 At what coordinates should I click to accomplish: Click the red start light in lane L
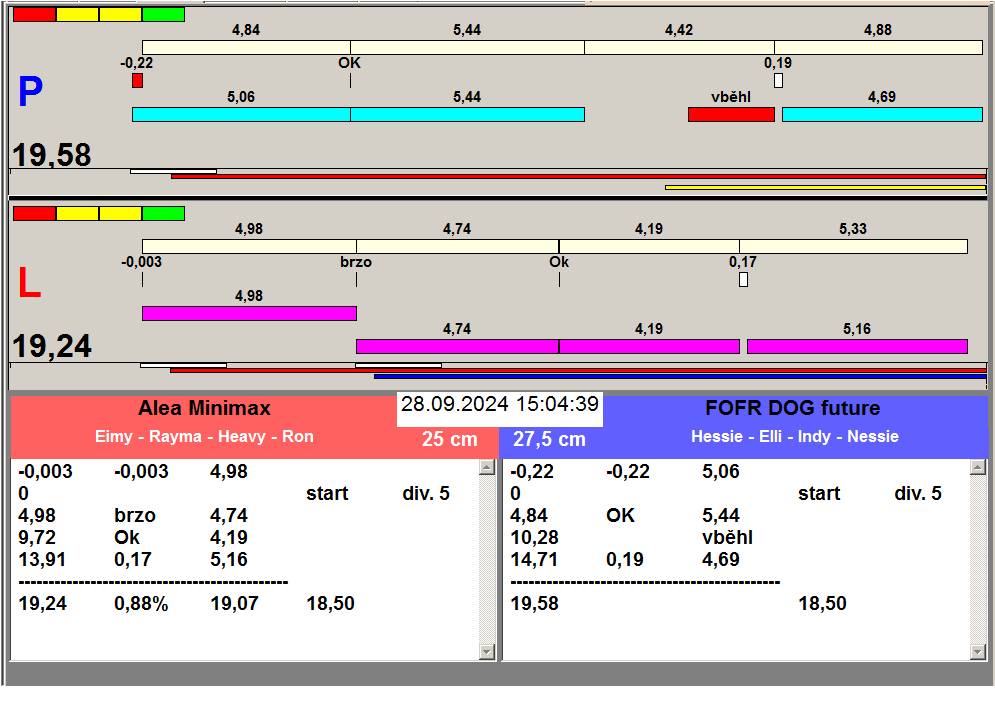35,213
